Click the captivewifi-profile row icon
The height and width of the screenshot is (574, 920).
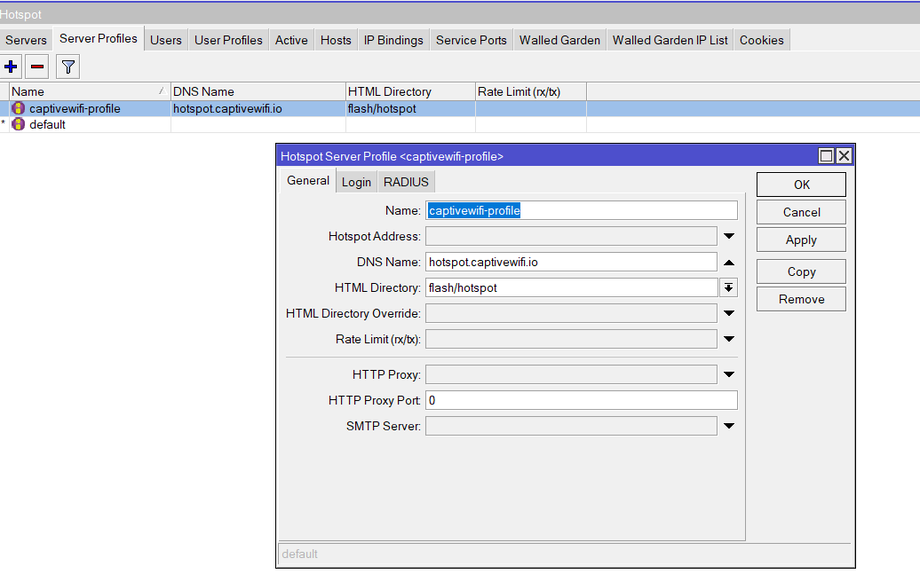[x=18, y=108]
